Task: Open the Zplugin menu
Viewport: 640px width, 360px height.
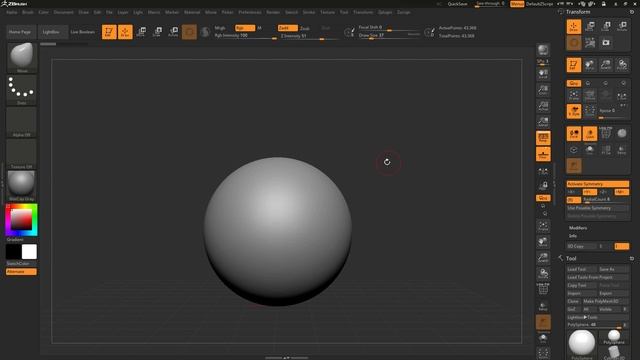Action: click(385, 12)
